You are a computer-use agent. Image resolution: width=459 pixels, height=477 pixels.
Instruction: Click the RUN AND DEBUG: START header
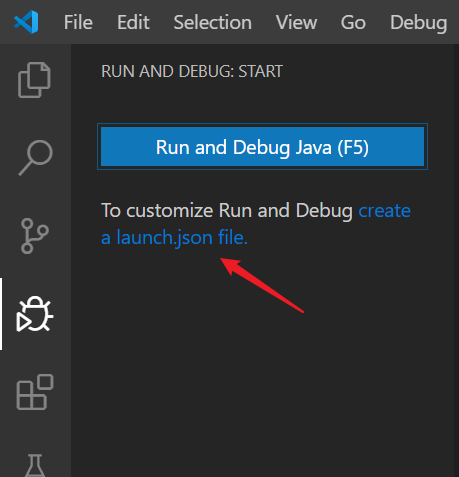tap(192, 71)
